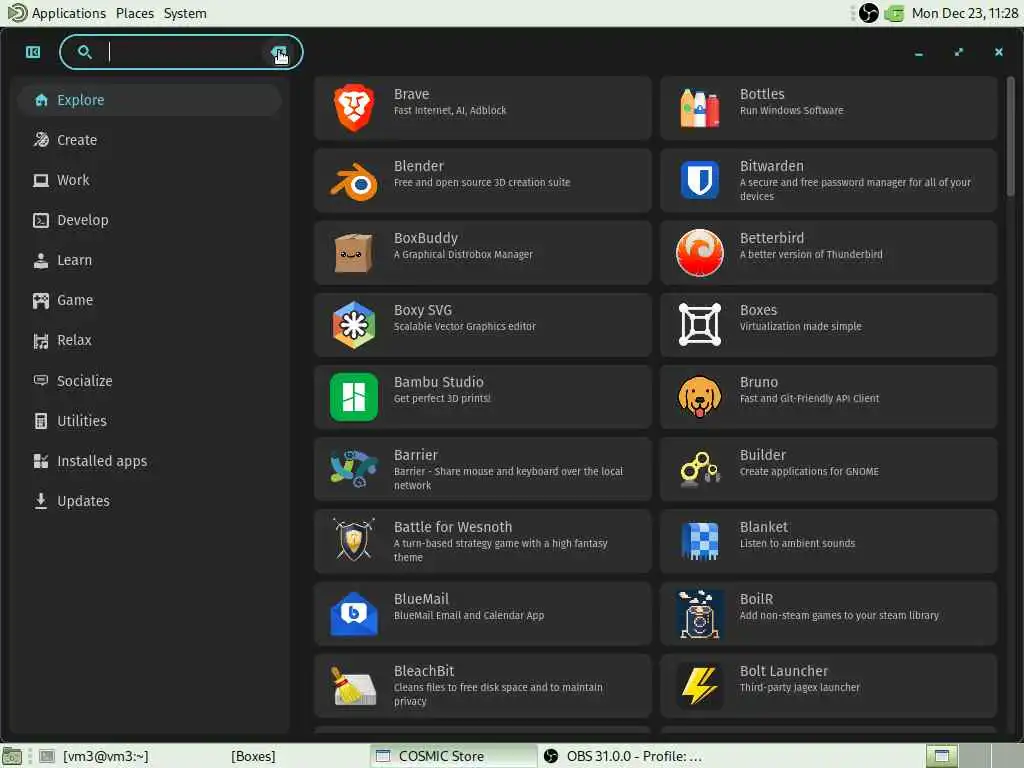Open the Socialize category
The image size is (1024, 768).
[x=150, y=381]
